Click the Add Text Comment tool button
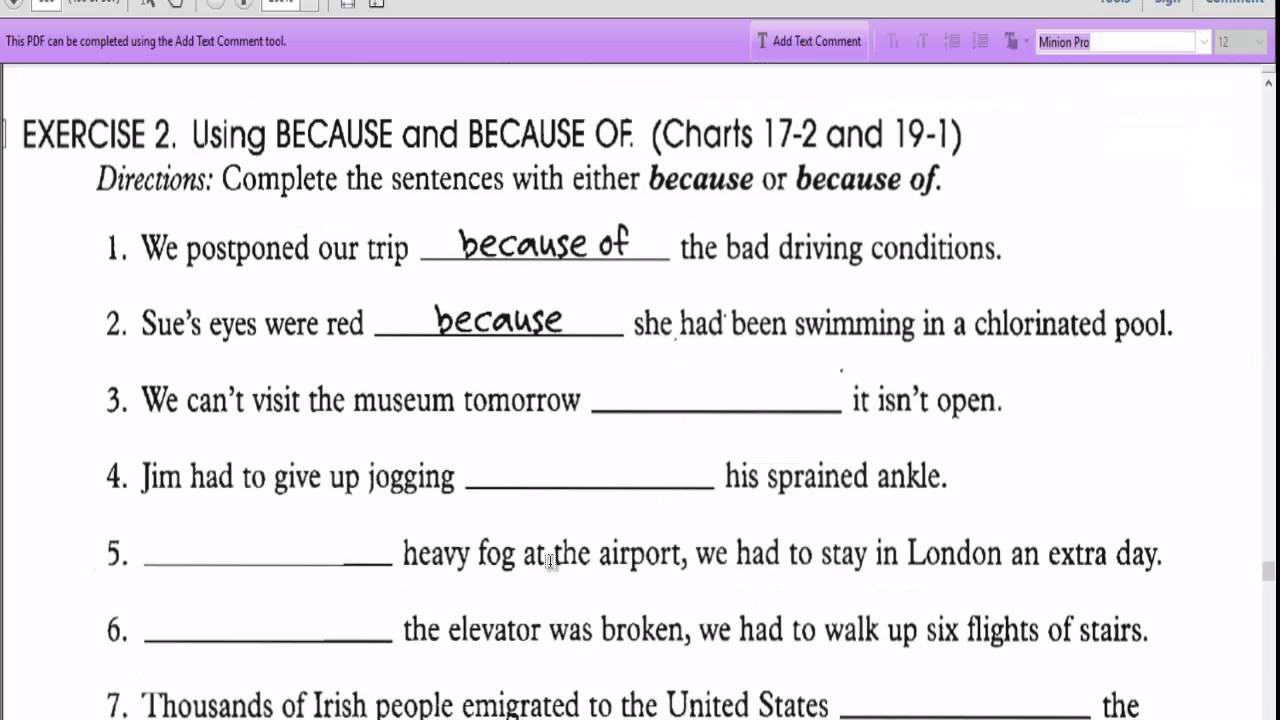 [808, 41]
